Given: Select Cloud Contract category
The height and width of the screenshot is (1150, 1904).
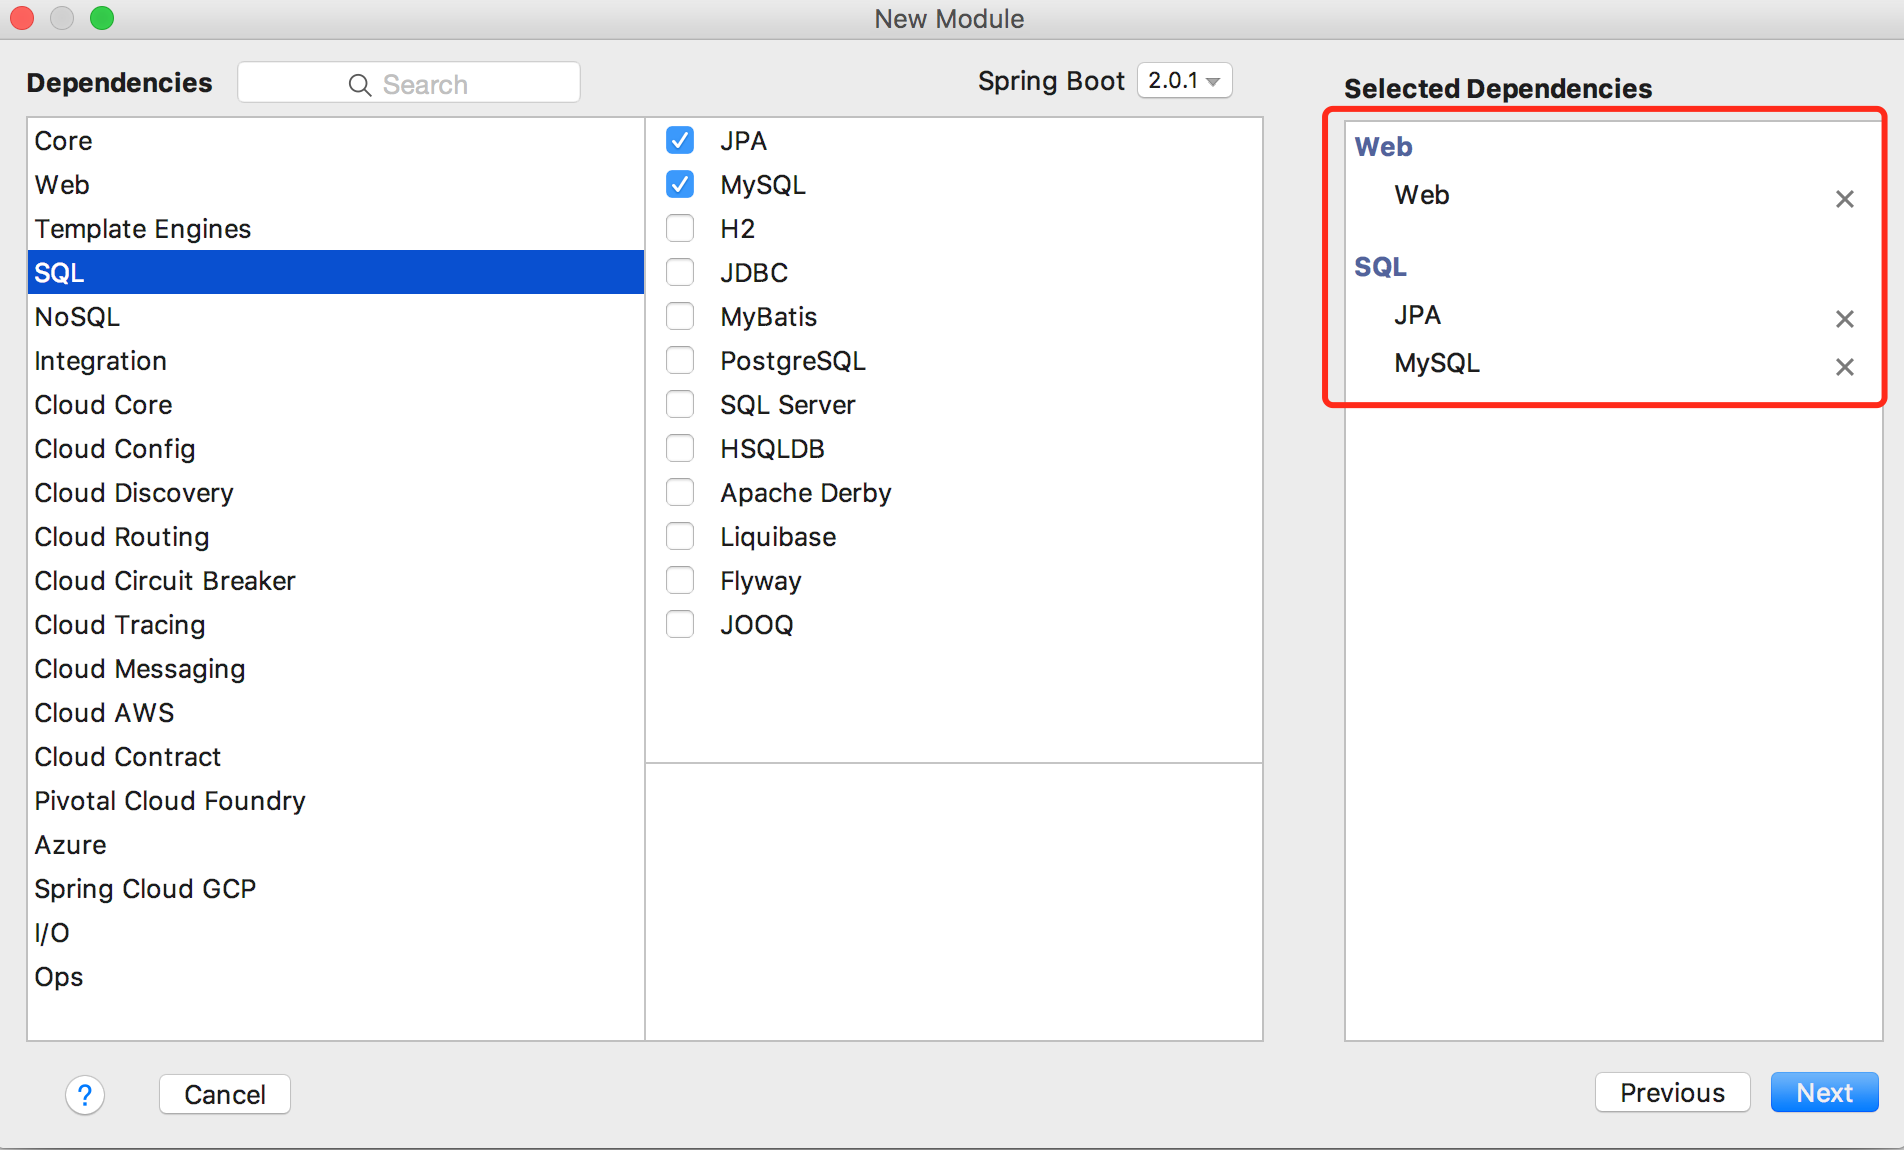Looking at the screenshot, I should coord(336,756).
